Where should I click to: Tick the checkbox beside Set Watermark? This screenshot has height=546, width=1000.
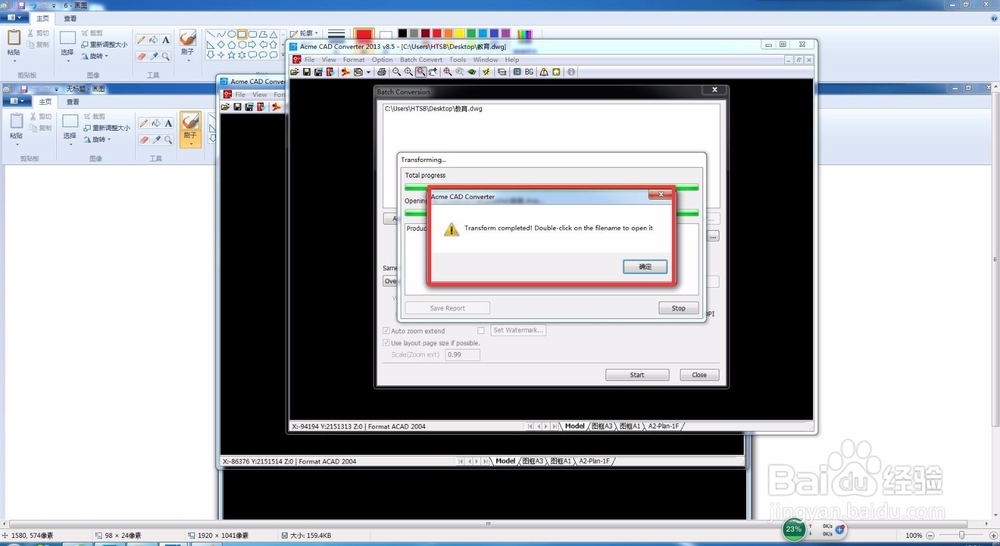(x=481, y=330)
